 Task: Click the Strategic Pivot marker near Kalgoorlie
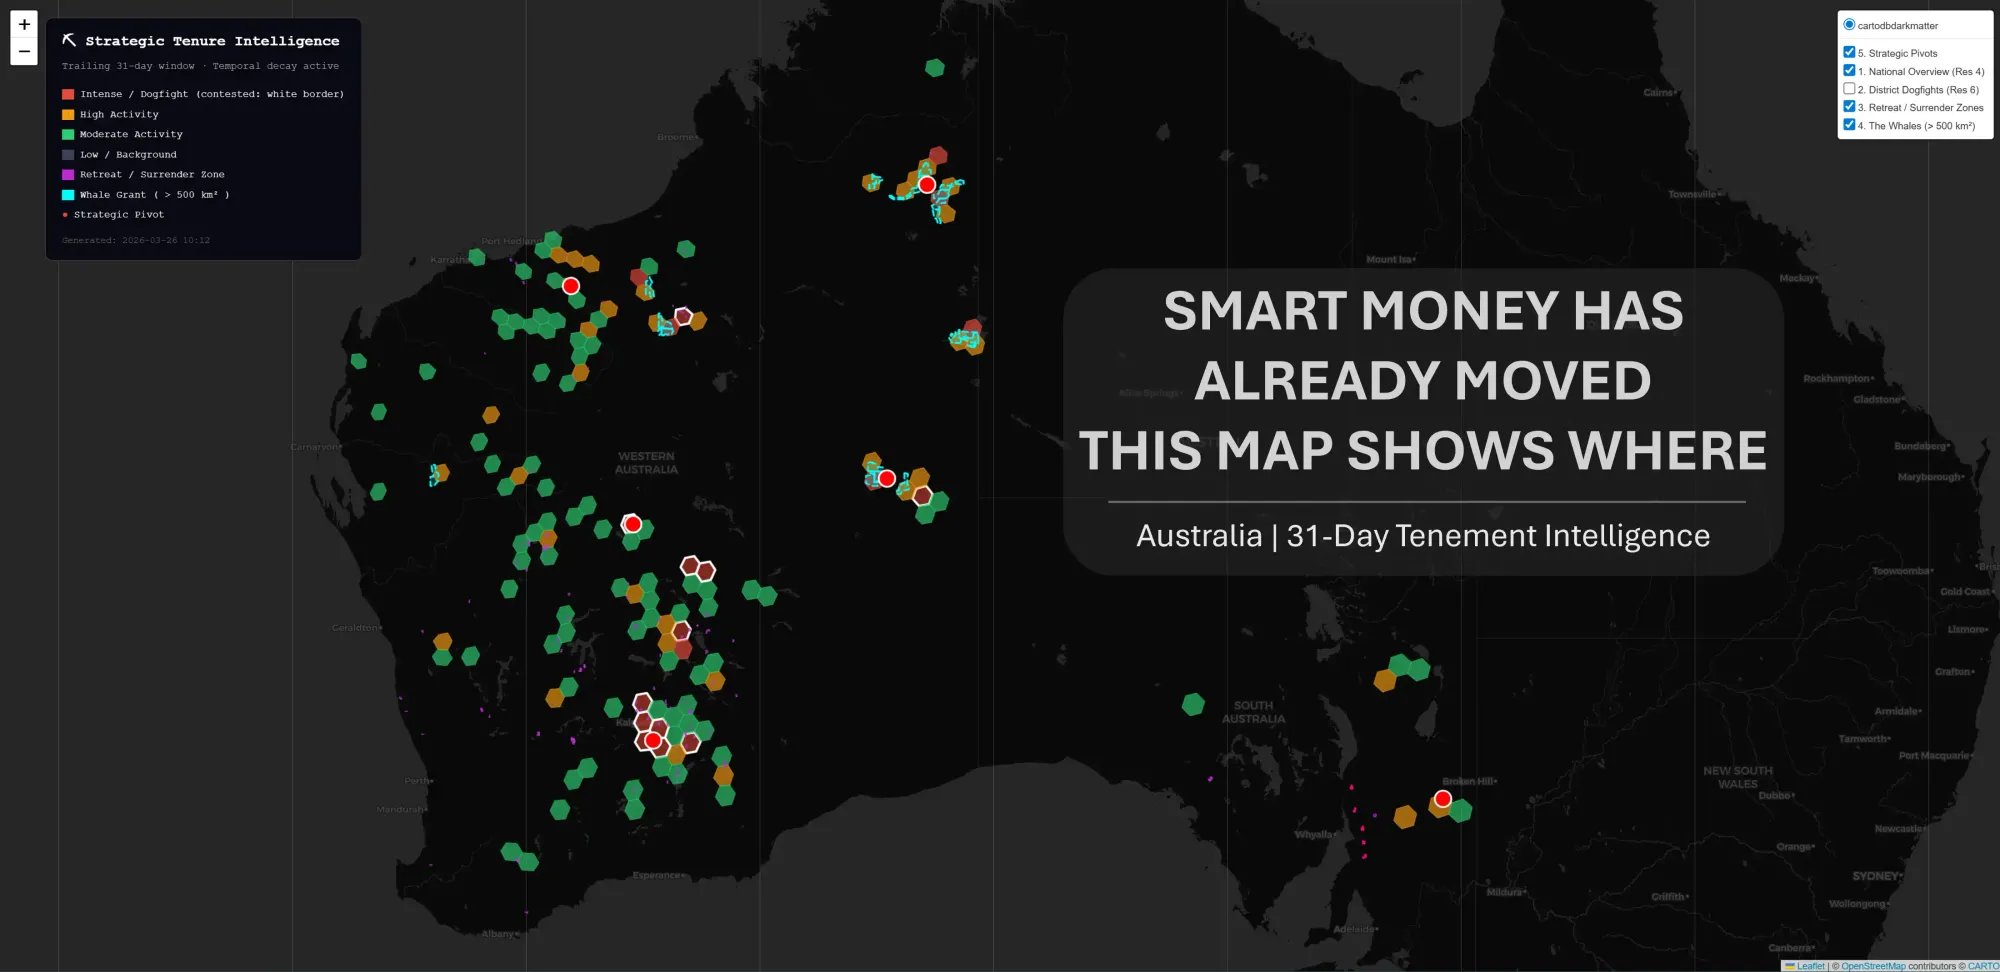(652, 739)
